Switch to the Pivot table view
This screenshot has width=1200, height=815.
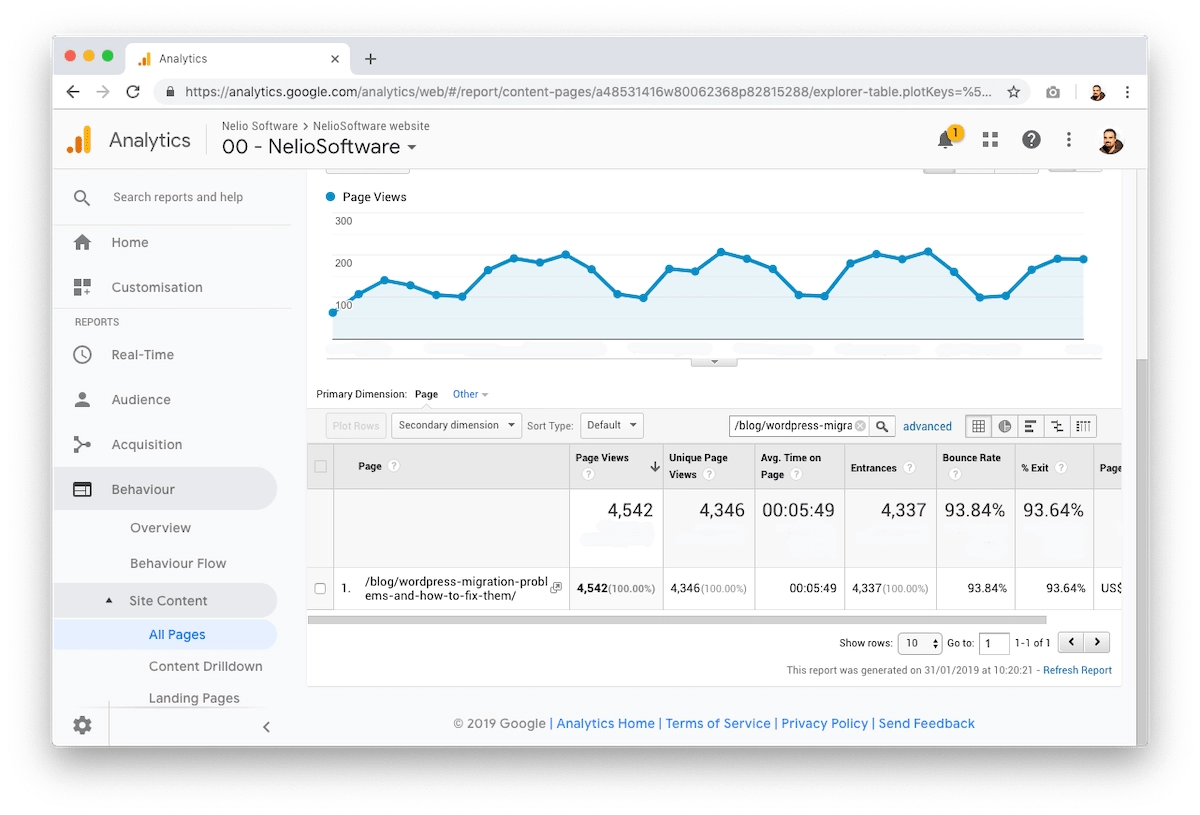[x=1083, y=426]
